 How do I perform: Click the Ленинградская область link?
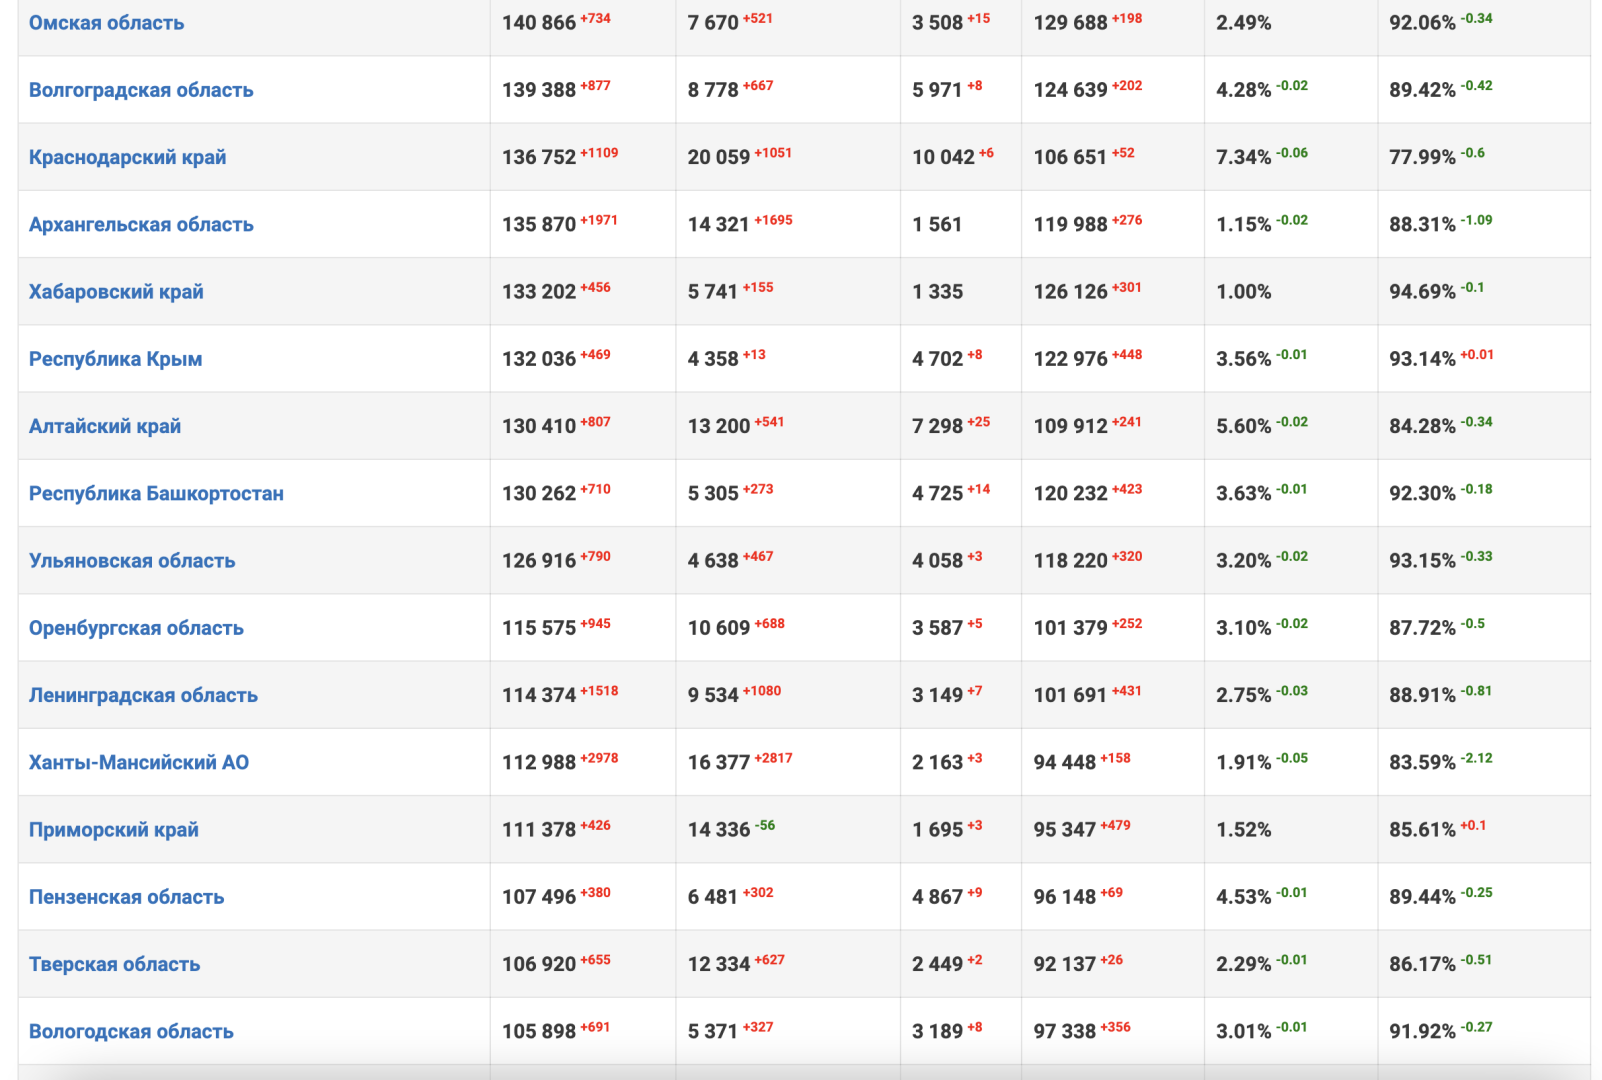(x=143, y=695)
